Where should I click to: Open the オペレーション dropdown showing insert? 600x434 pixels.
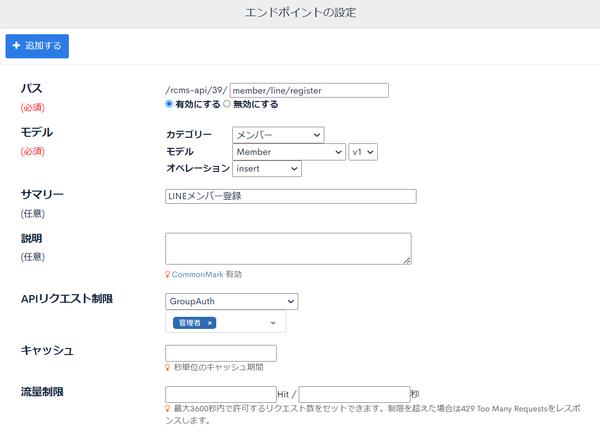pyautogui.click(x=267, y=169)
